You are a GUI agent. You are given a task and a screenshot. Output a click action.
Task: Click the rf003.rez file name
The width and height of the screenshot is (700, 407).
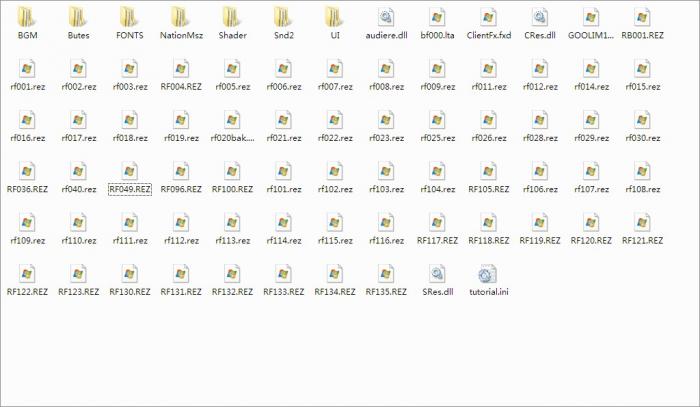(130, 87)
